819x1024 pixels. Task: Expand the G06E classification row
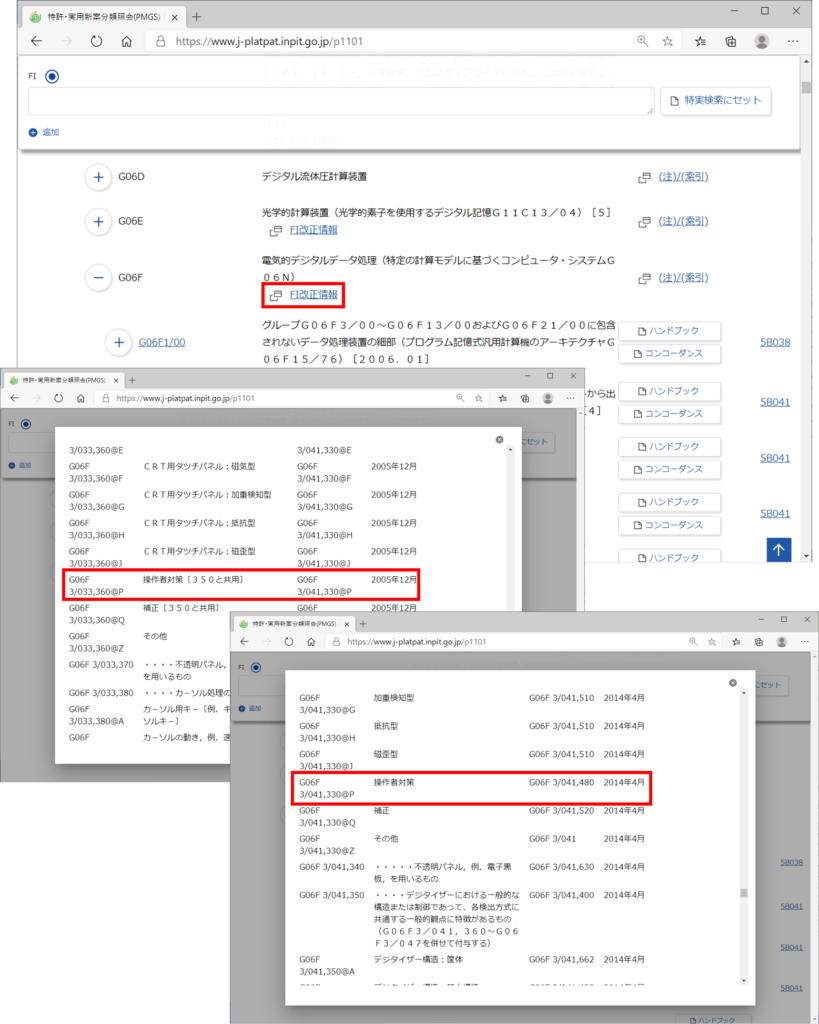click(98, 221)
